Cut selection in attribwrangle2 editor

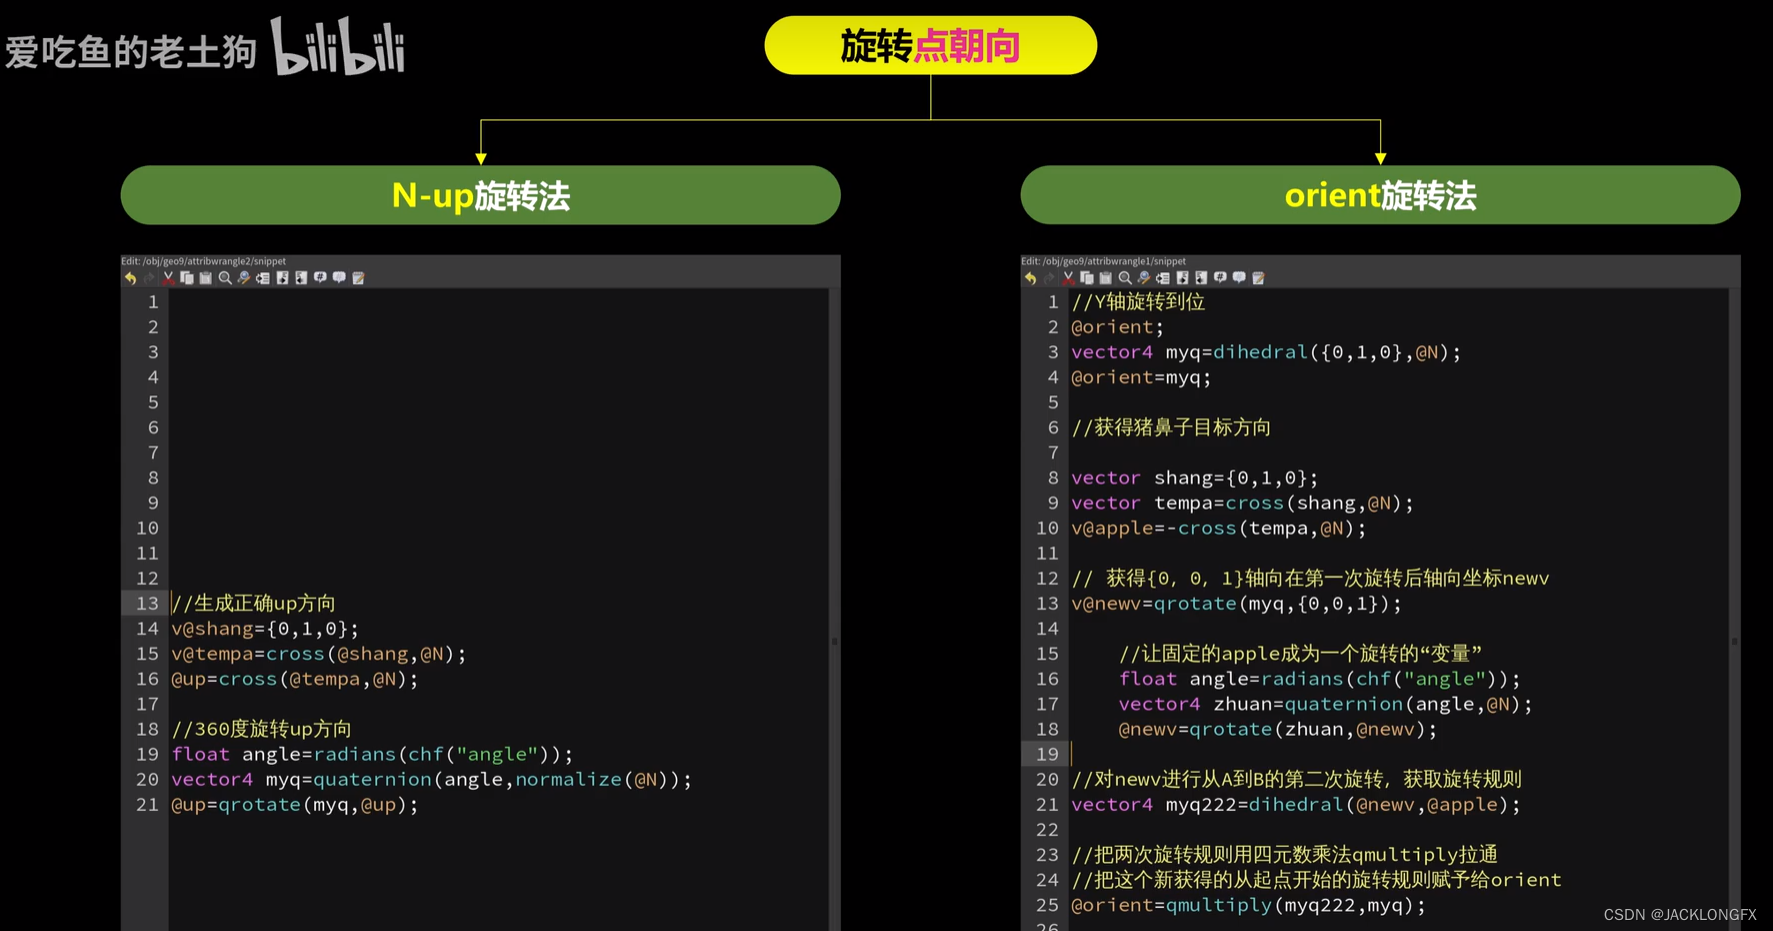coord(168,278)
